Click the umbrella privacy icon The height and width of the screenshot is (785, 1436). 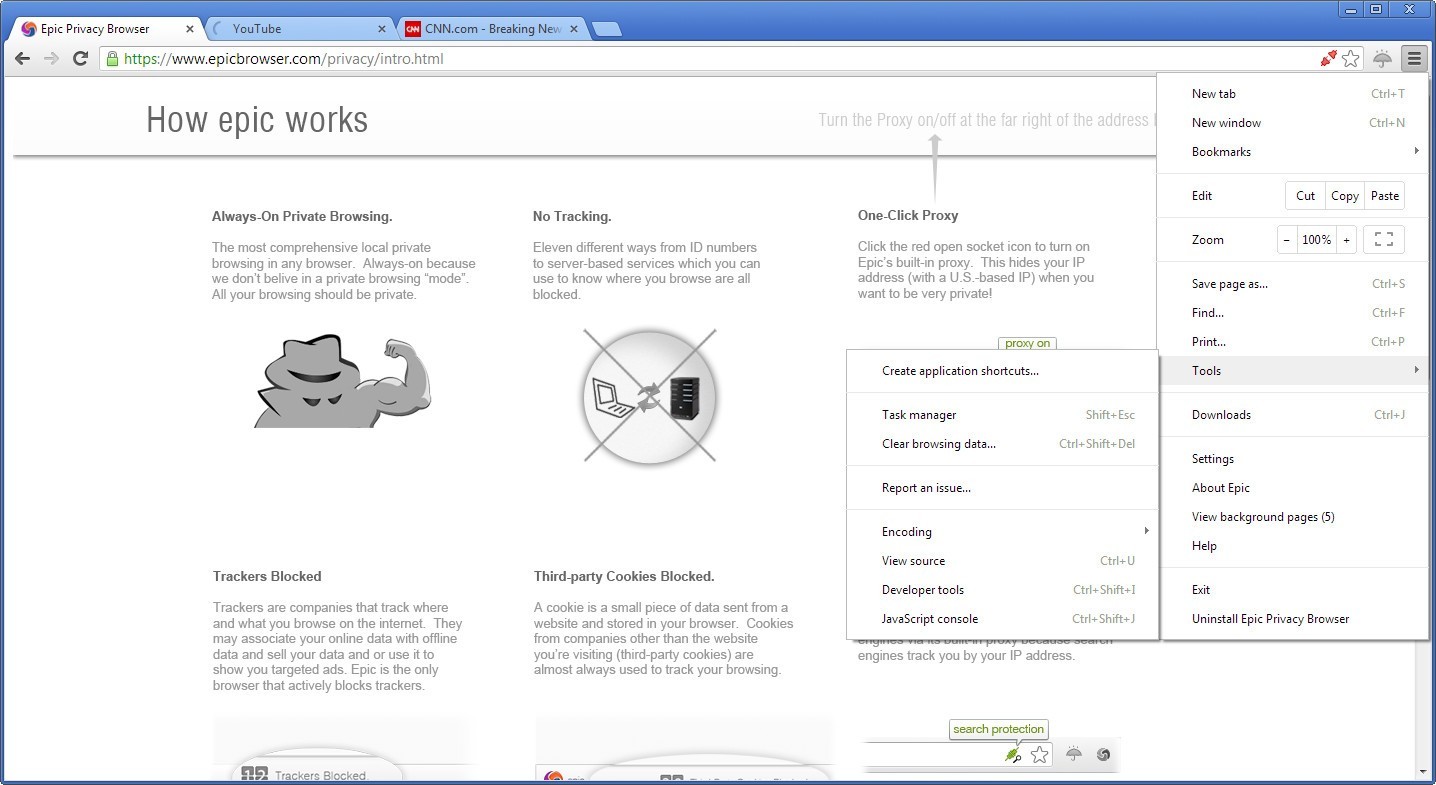[x=1383, y=59]
